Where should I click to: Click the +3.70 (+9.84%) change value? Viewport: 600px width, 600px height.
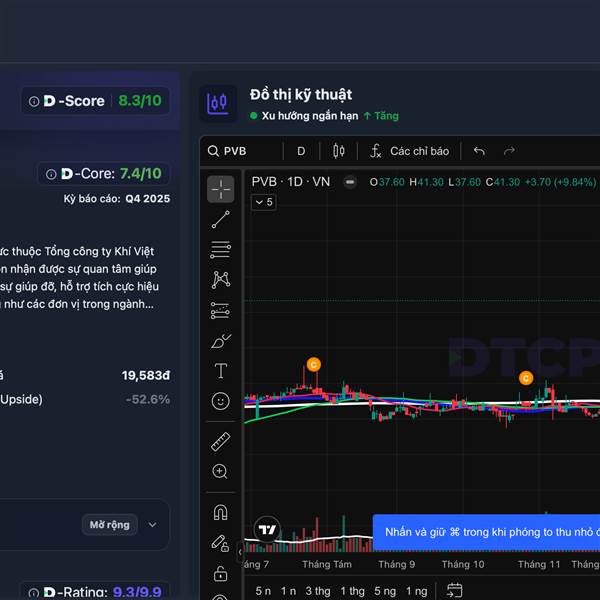tap(561, 182)
